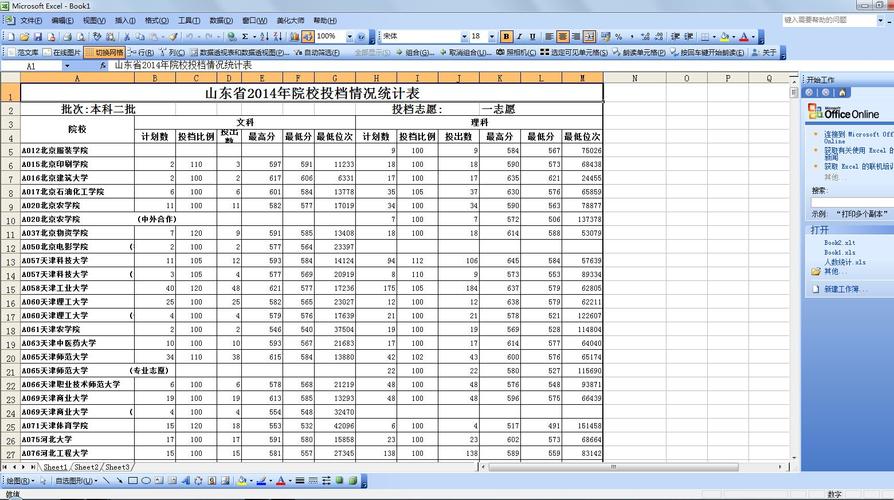Click the Font Color red A in Drawing toolbar
The width and height of the screenshot is (894, 500).
coord(281,481)
